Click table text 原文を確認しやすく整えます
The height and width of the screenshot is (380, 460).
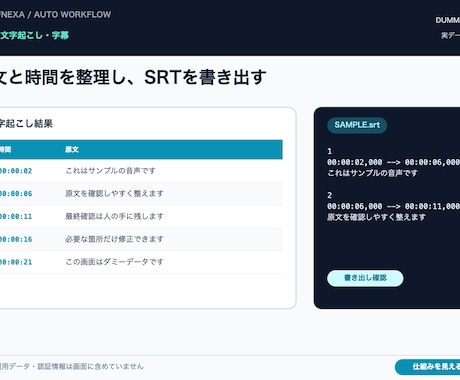[x=114, y=194]
